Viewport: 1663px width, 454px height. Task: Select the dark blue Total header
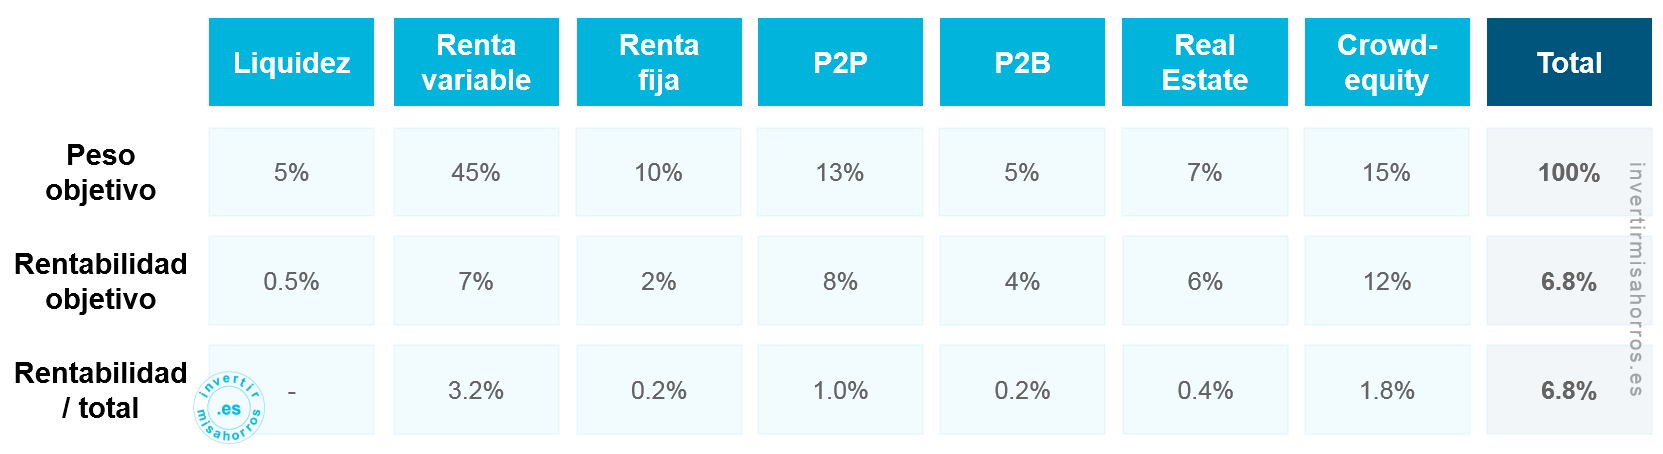click(x=1569, y=62)
